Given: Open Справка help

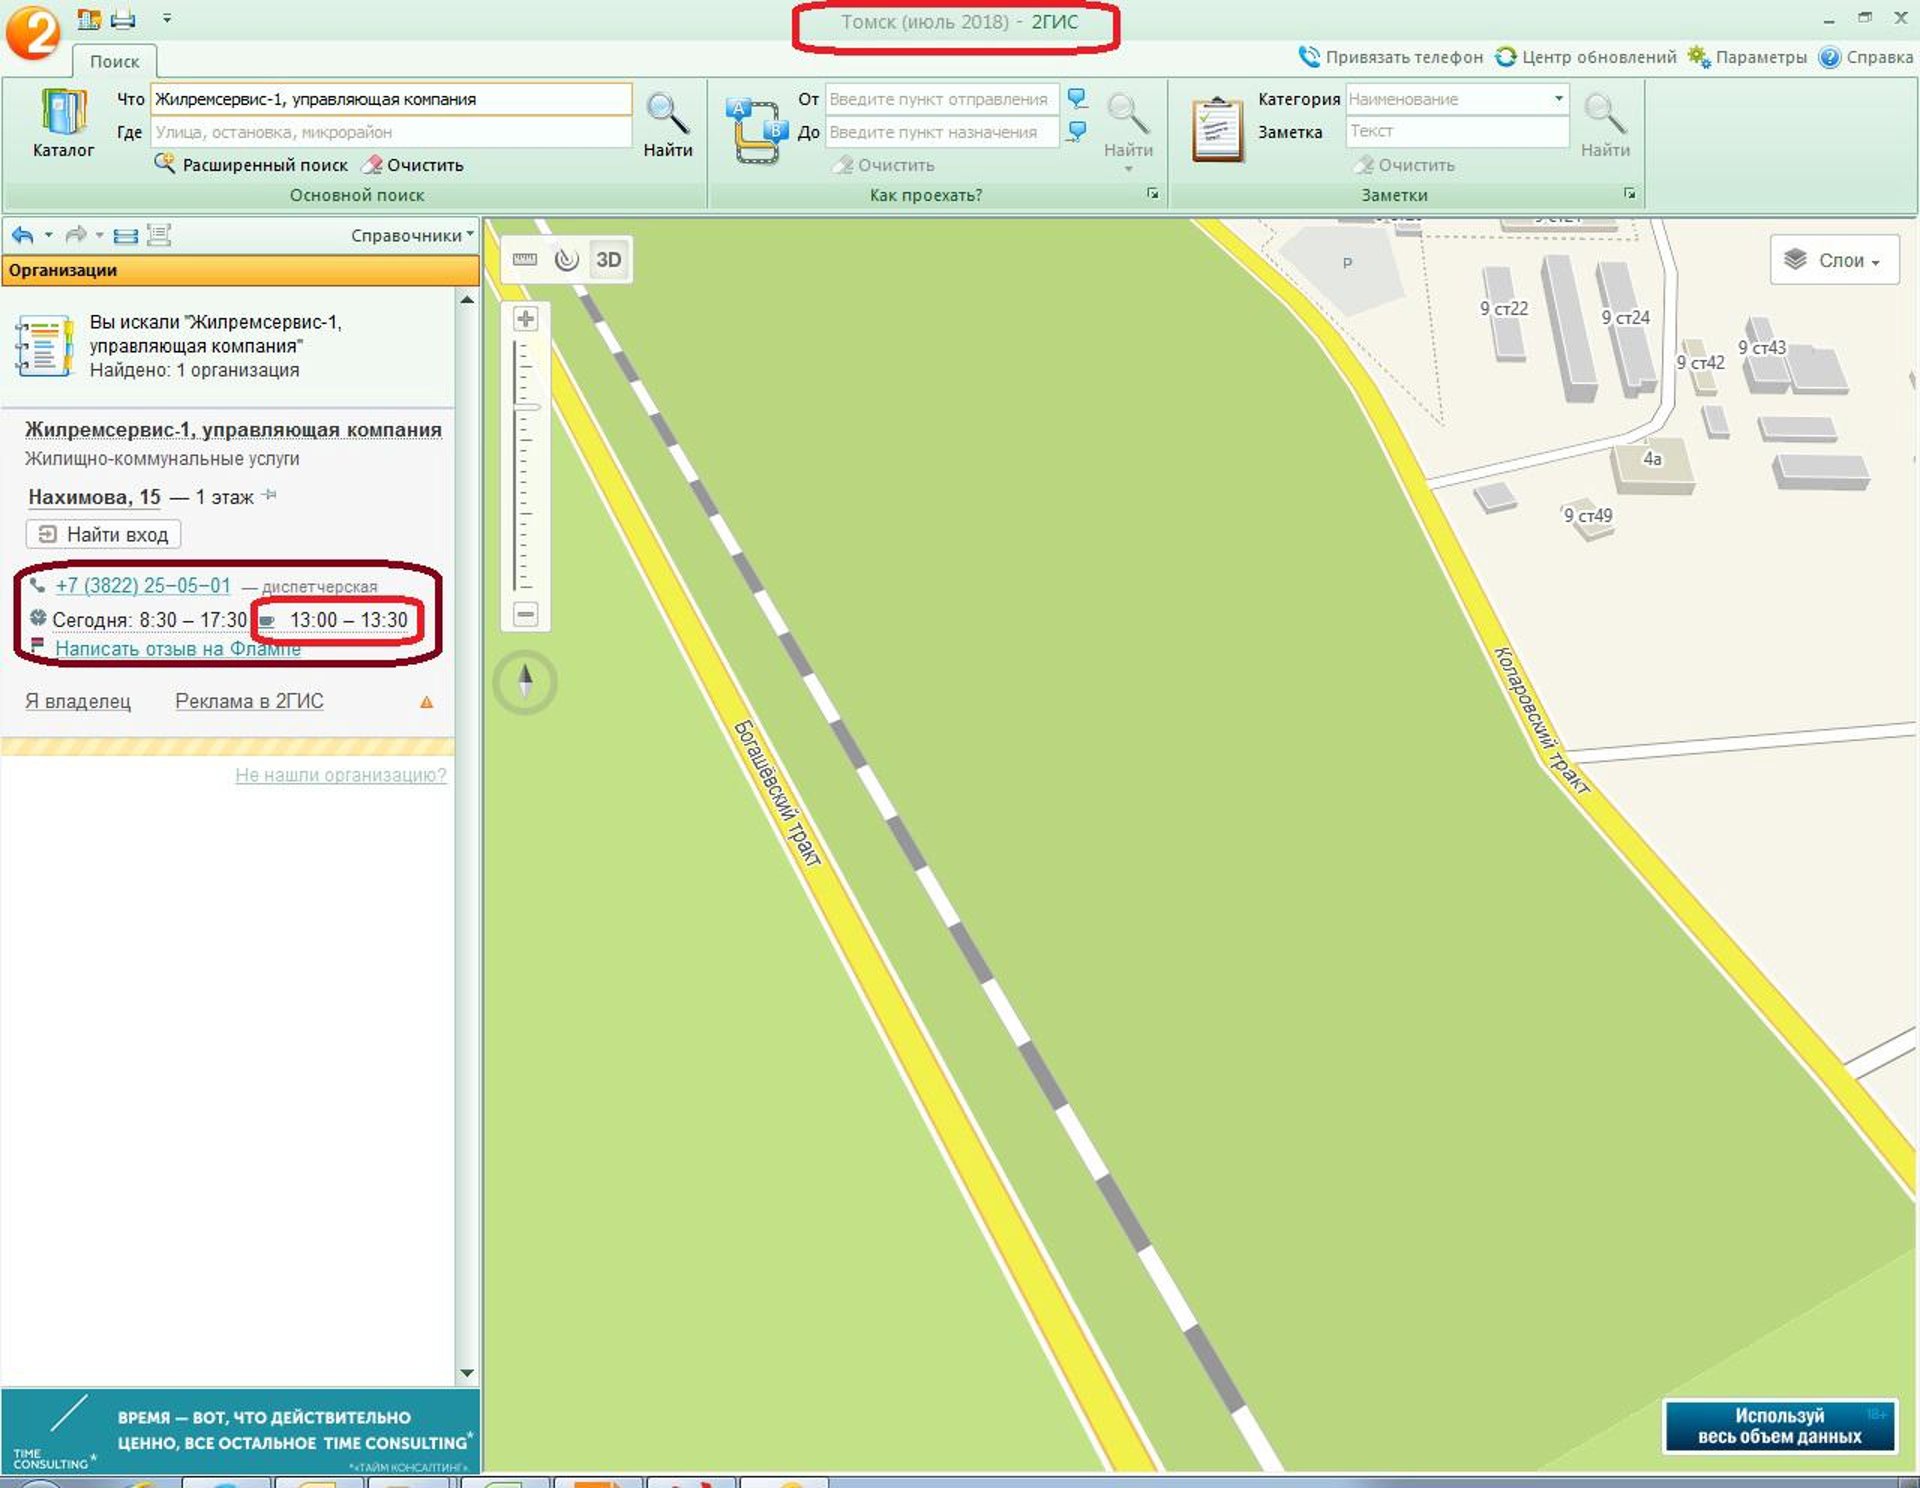Looking at the screenshot, I should pos(1866,57).
